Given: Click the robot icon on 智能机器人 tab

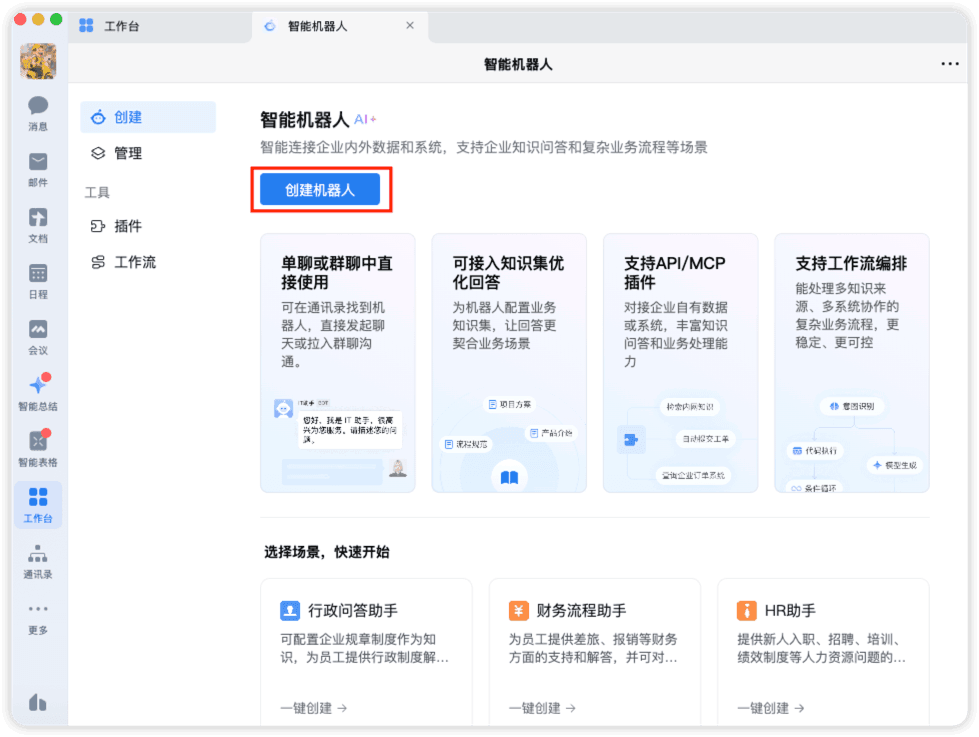Looking at the screenshot, I should [x=270, y=26].
